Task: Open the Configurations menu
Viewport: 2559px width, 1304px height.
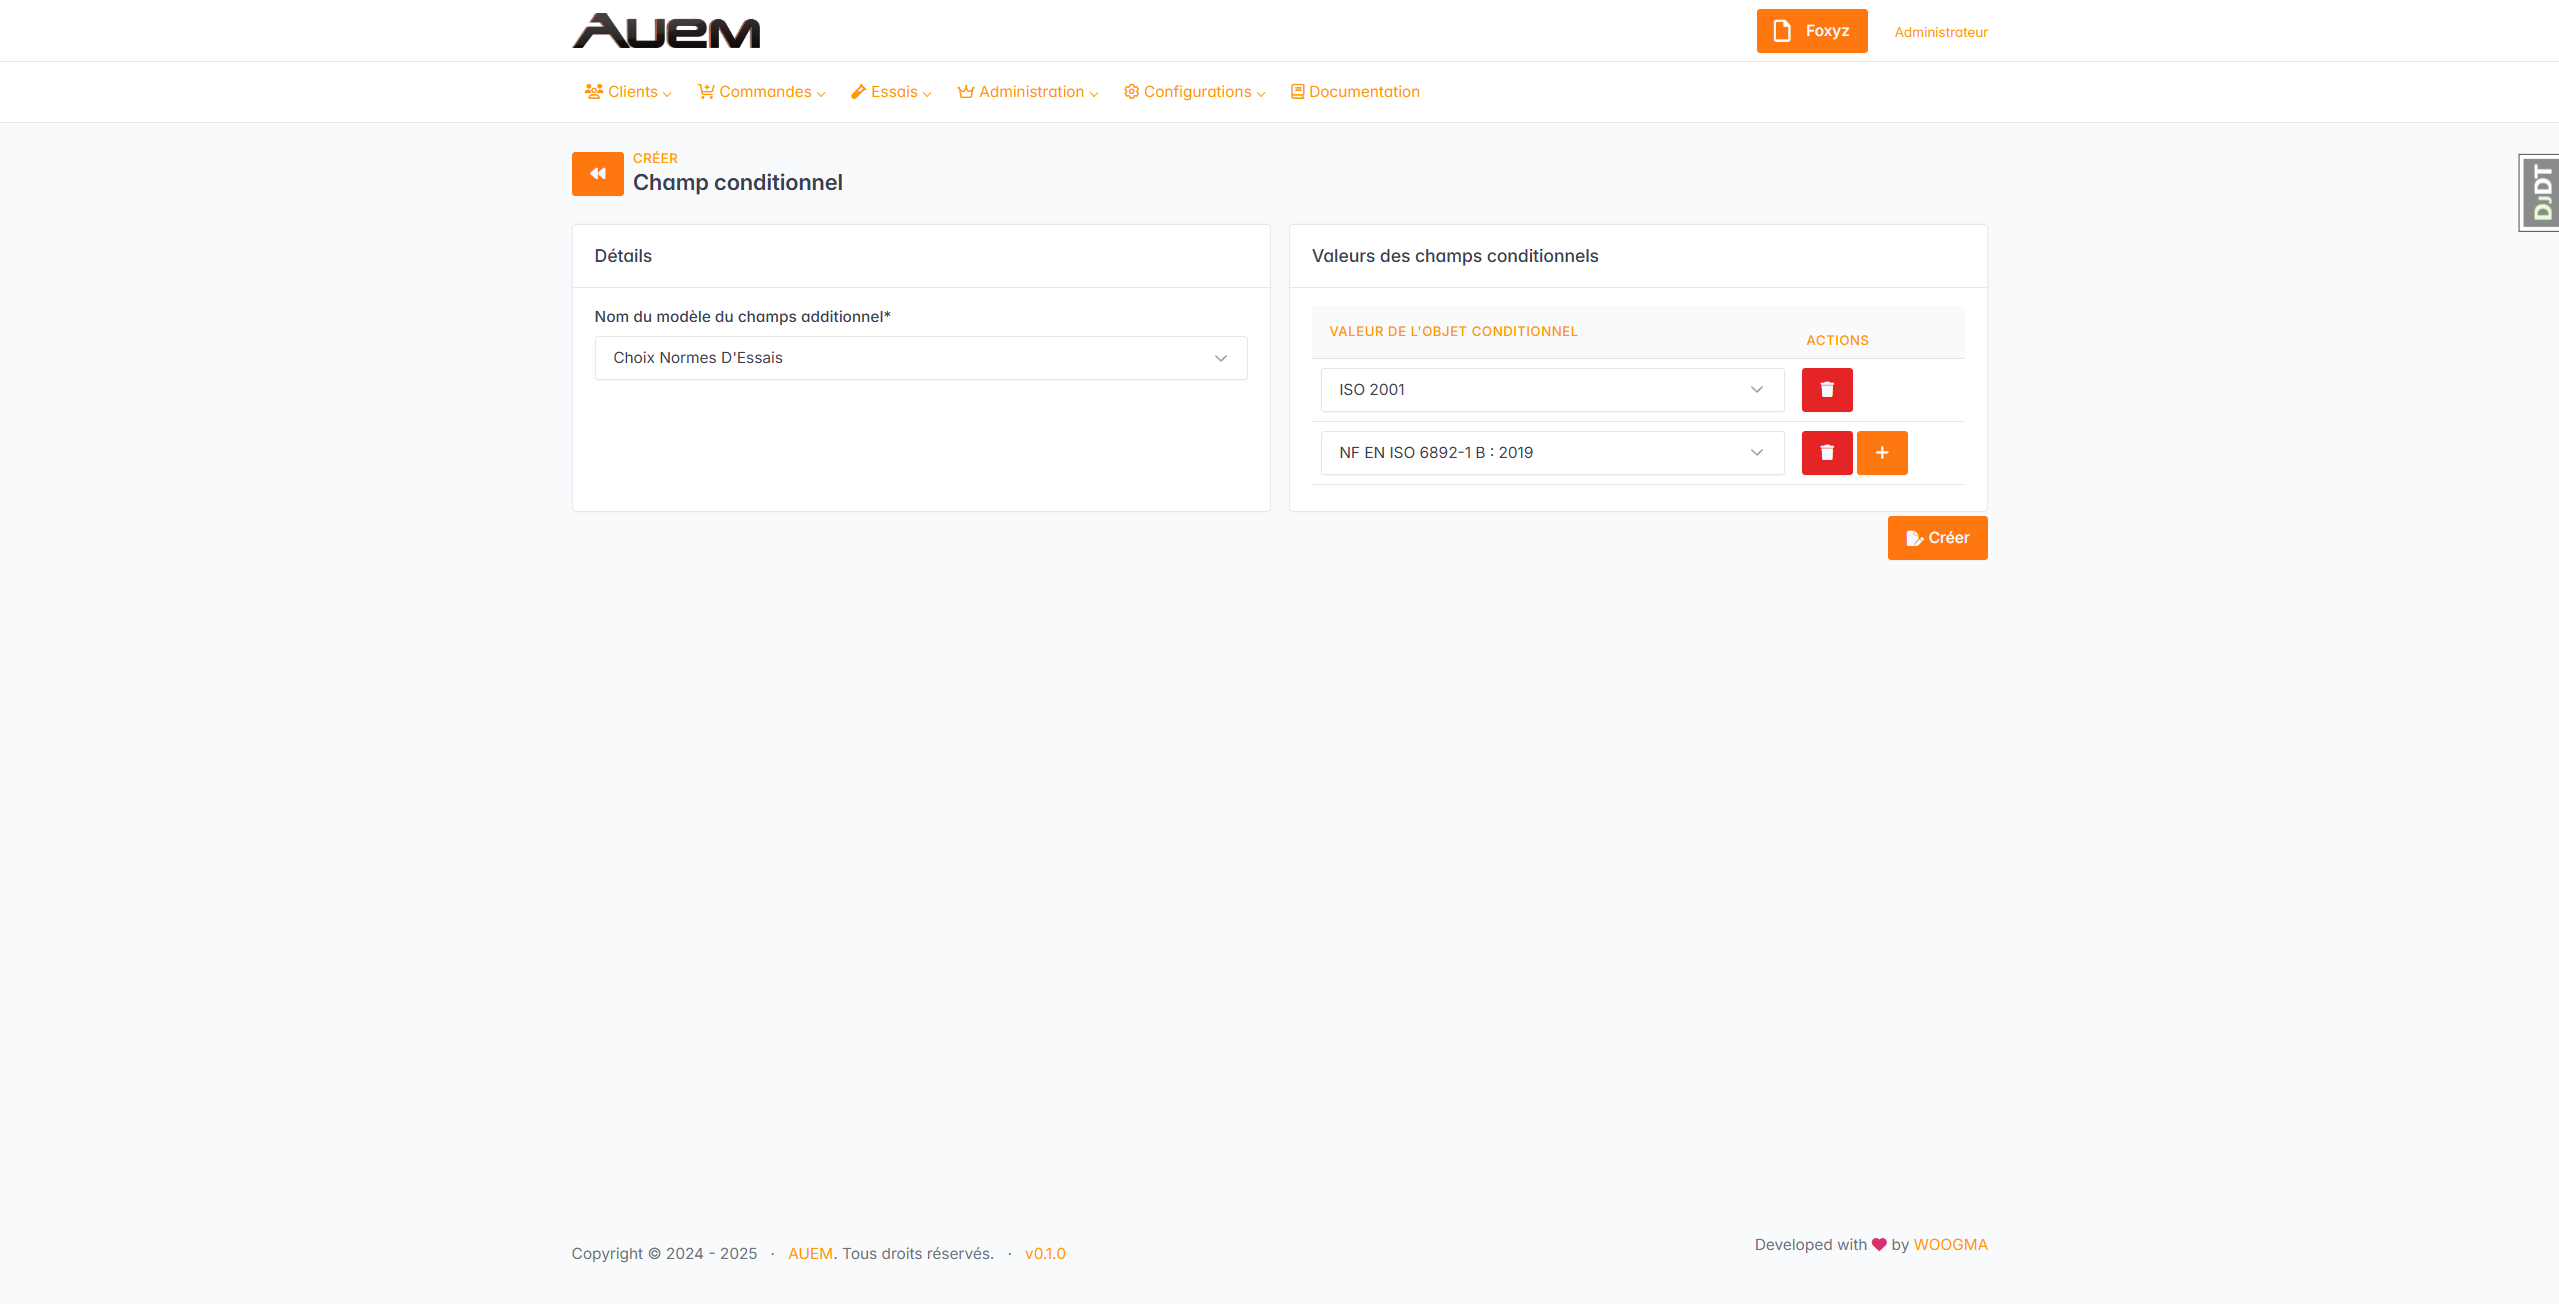Action: pyautogui.click(x=1194, y=92)
